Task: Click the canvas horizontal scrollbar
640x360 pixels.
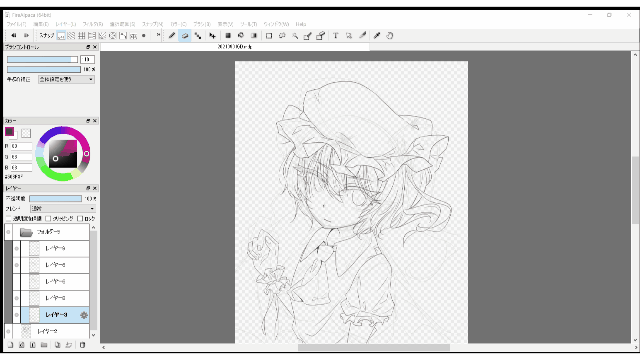Action: coord(373,347)
